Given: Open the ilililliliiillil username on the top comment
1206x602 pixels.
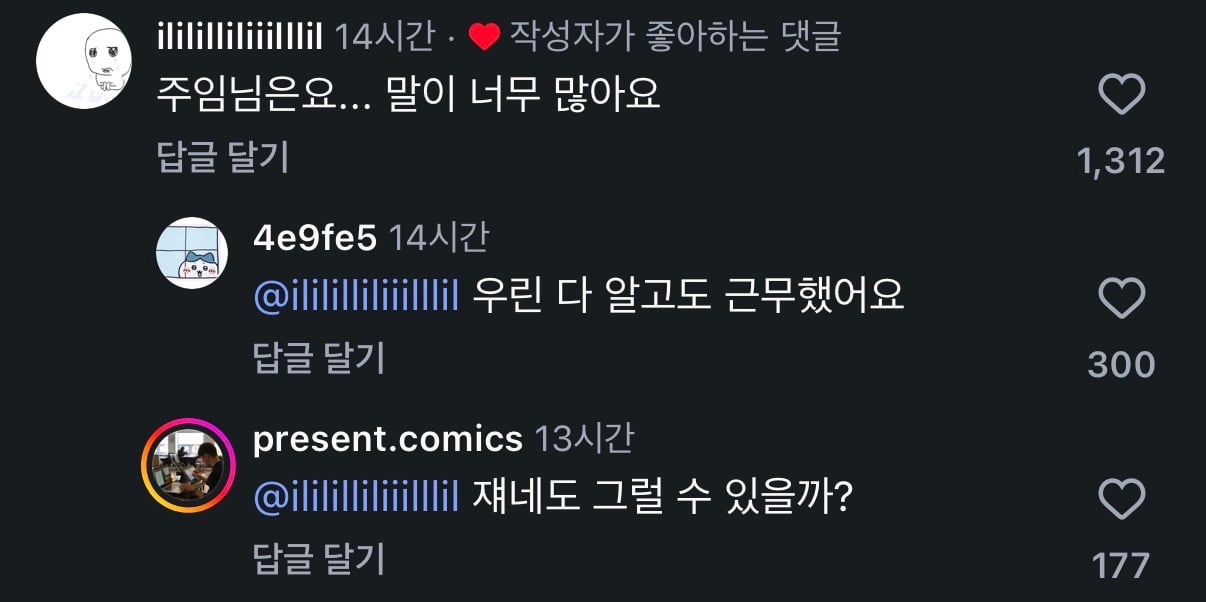Looking at the screenshot, I should point(240,37).
